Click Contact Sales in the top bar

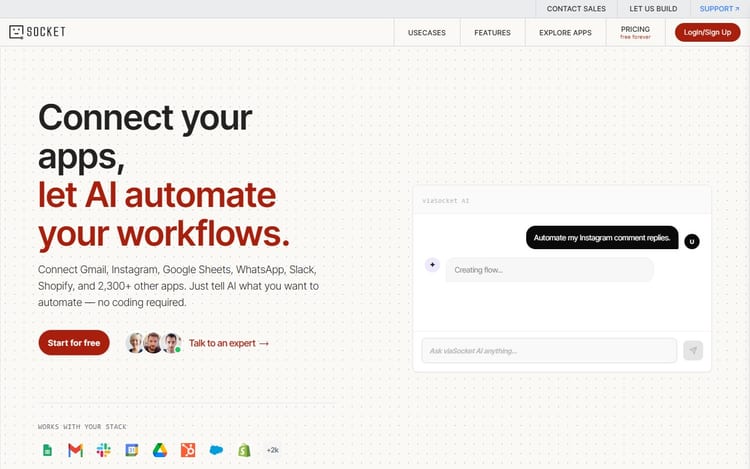576,9
